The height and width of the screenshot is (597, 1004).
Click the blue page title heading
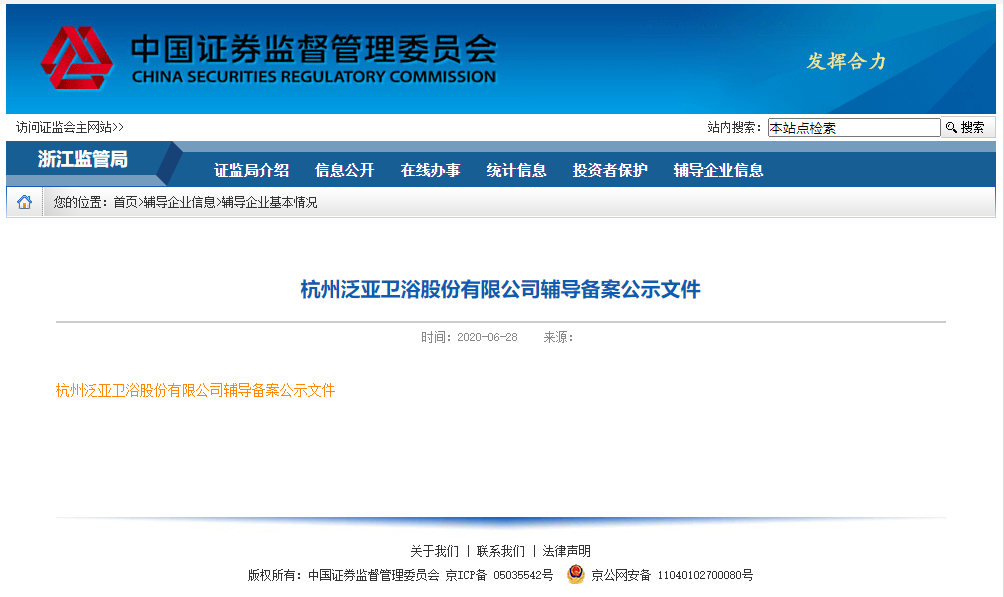tap(501, 290)
